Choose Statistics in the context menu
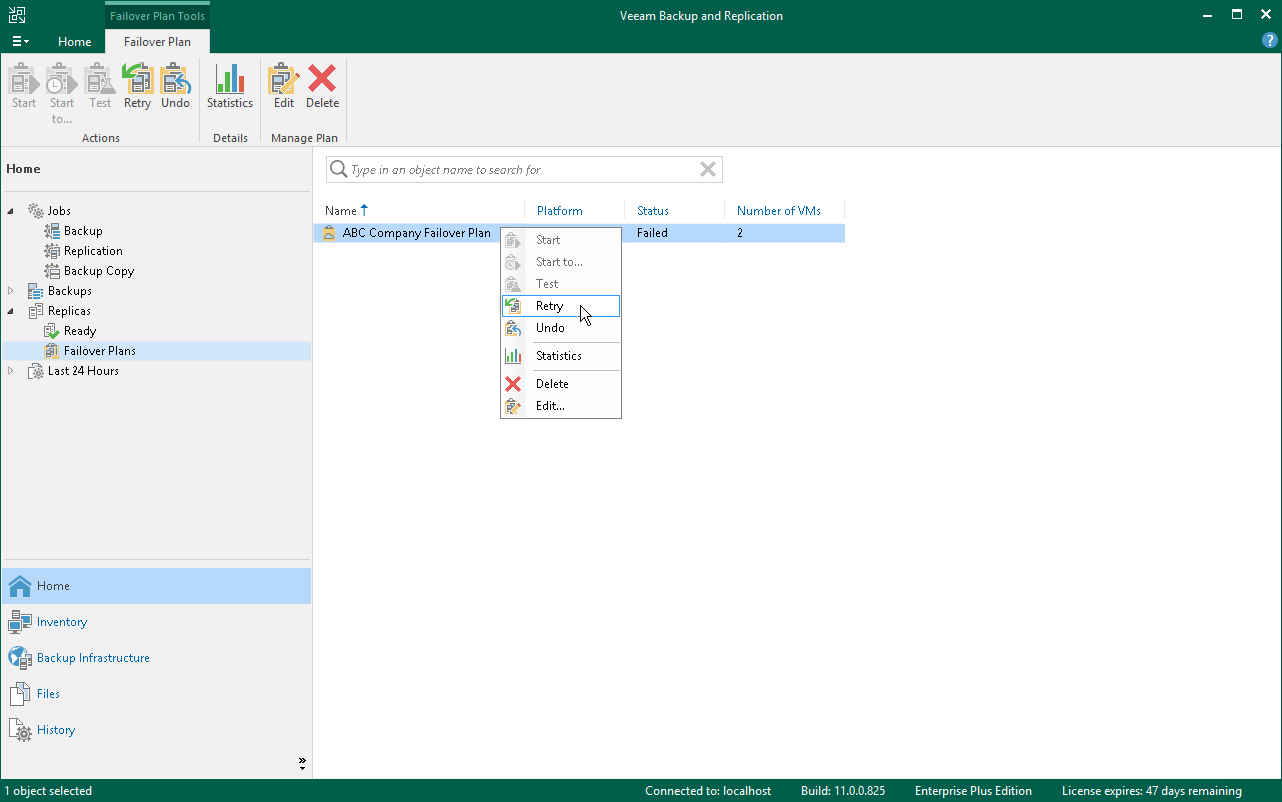Image resolution: width=1282 pixels, height=802 pixels. click(561, 356)
